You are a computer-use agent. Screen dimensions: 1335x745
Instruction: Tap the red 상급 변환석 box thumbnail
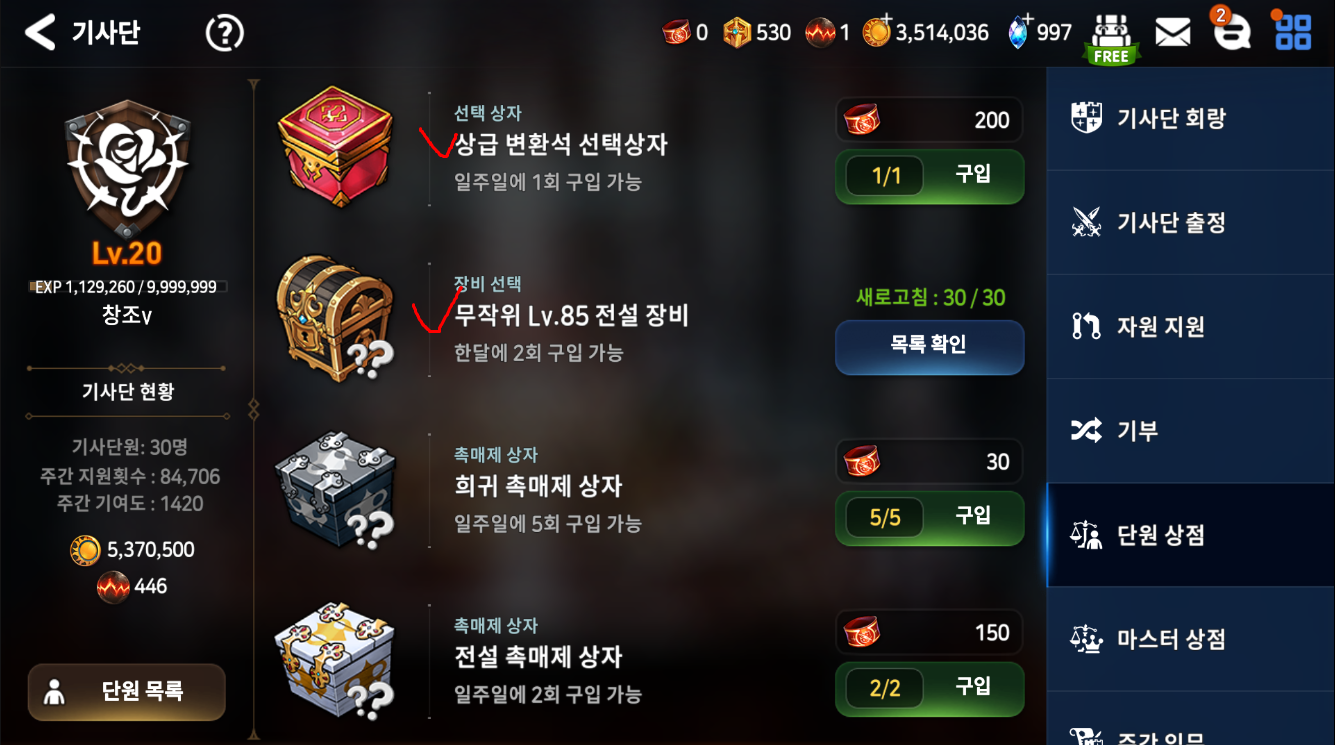[x=335, y=147]
